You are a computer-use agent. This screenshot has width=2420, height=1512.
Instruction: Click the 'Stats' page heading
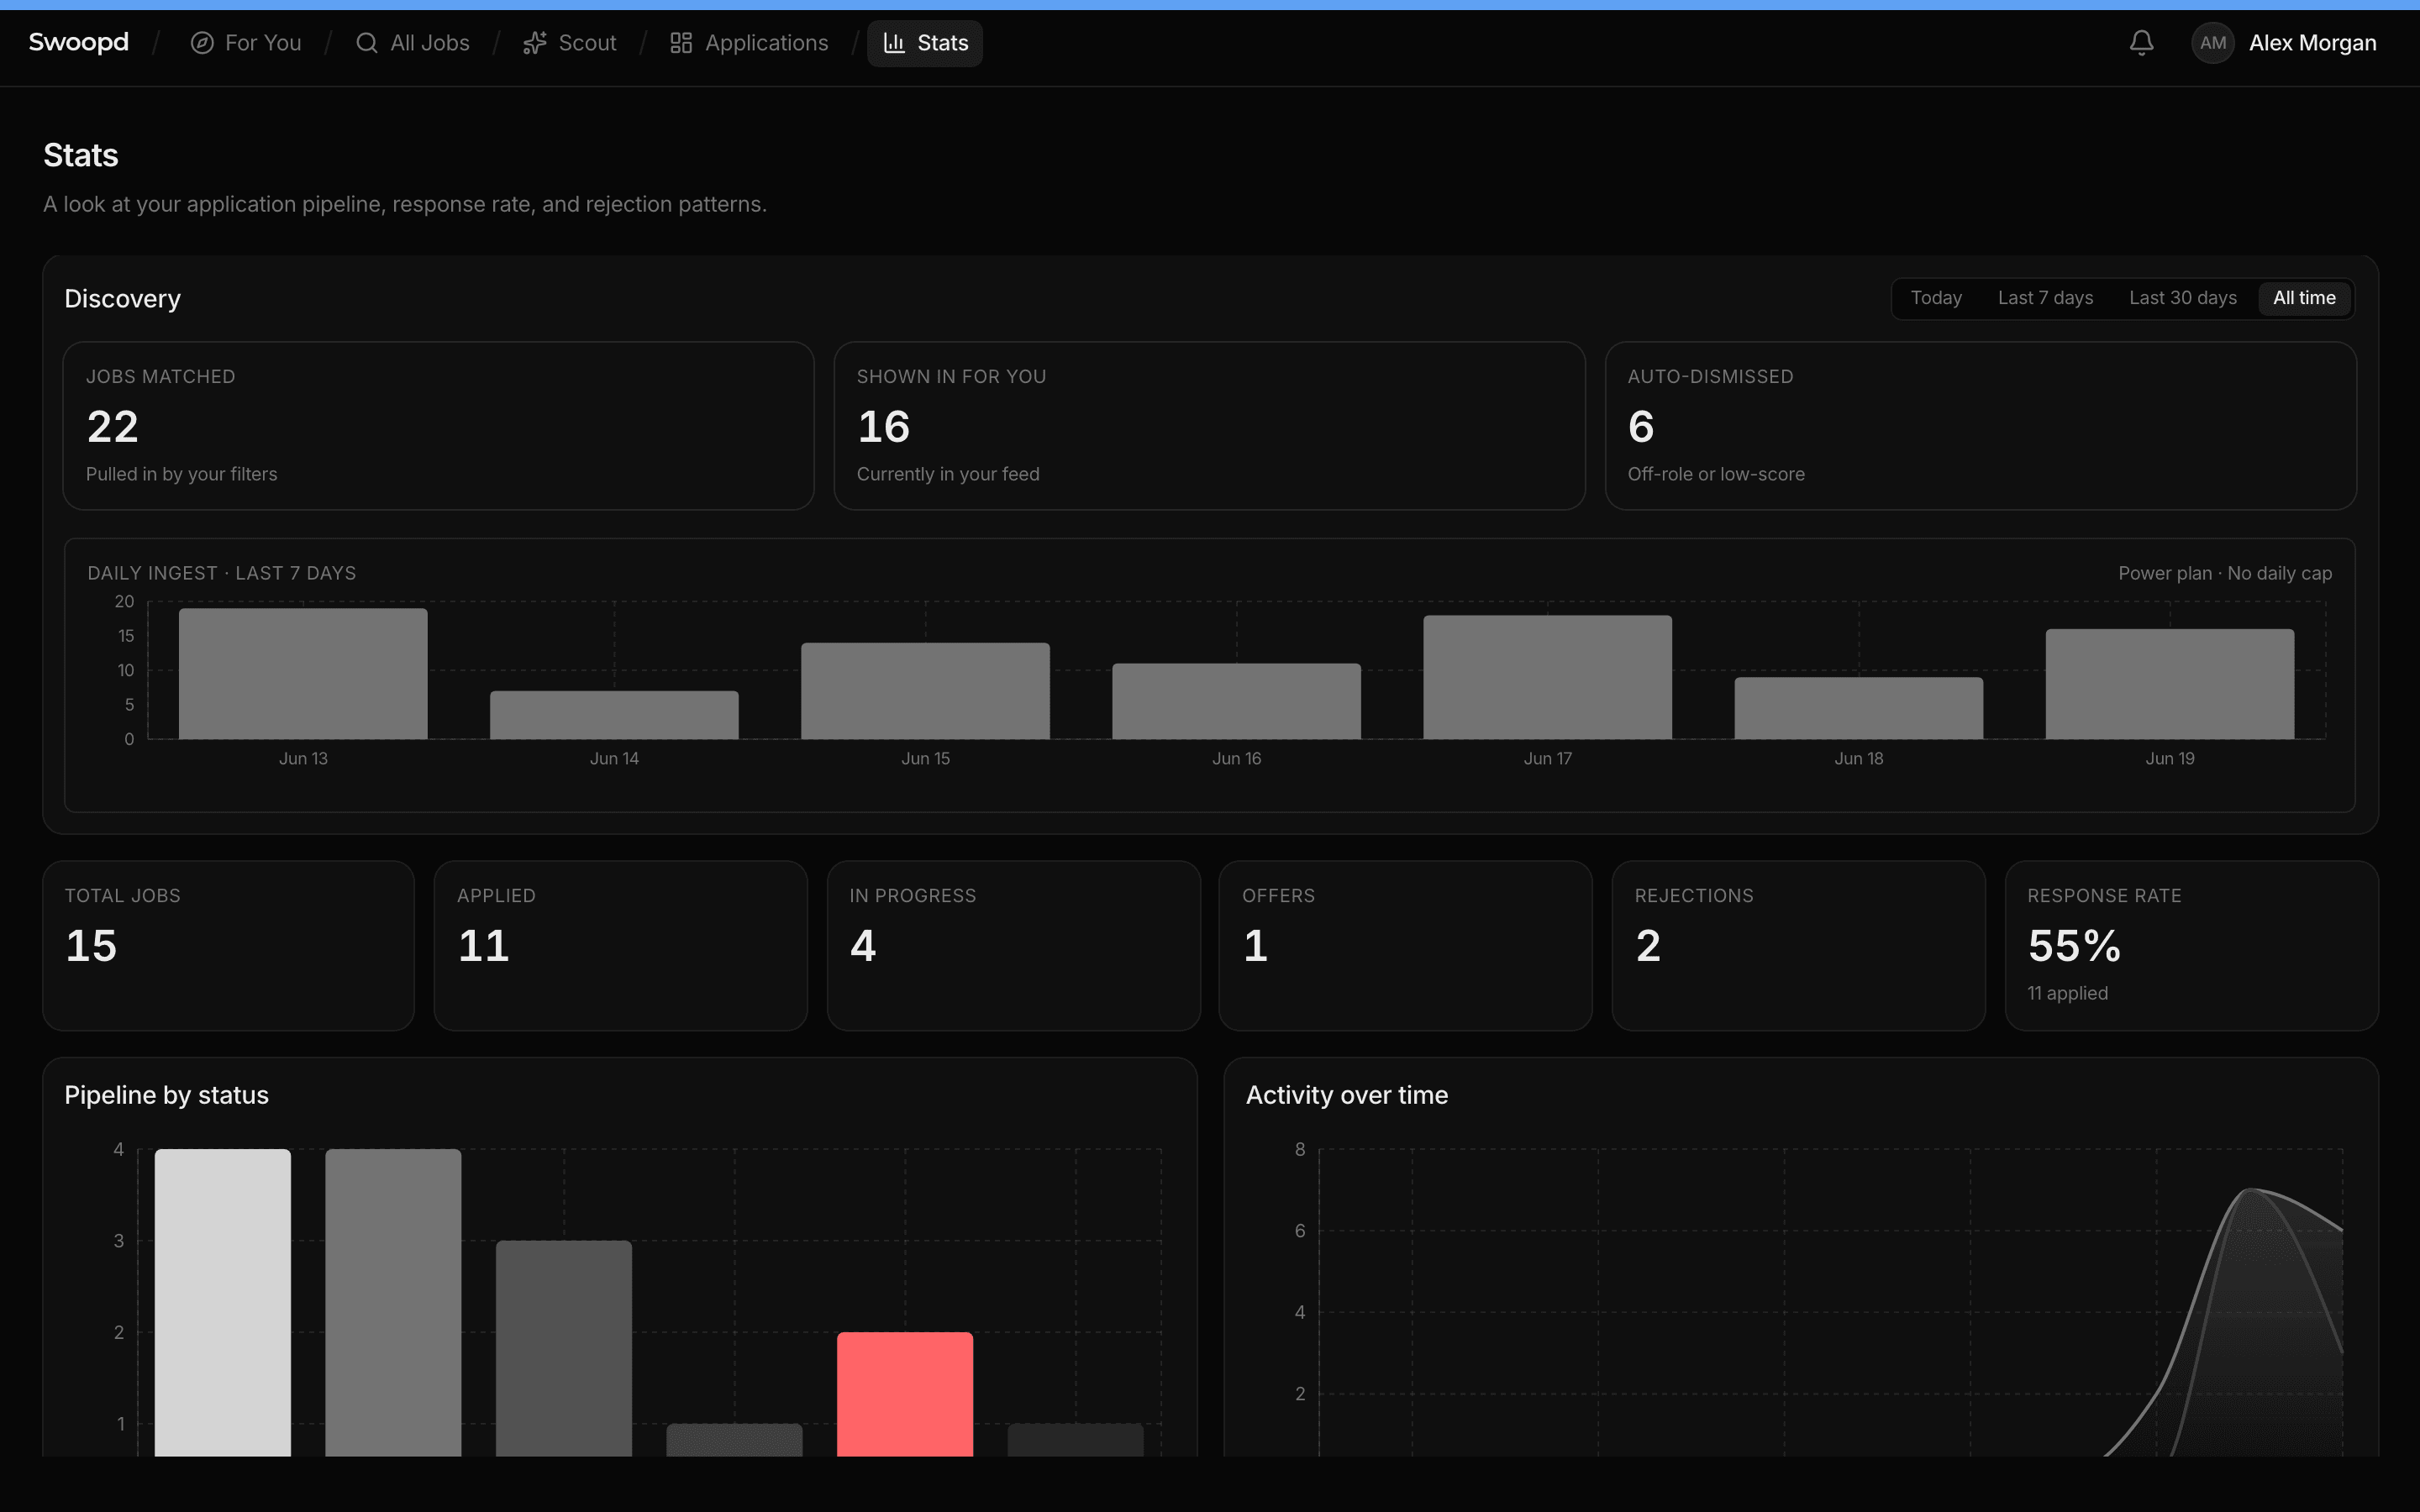coord(81,155)
